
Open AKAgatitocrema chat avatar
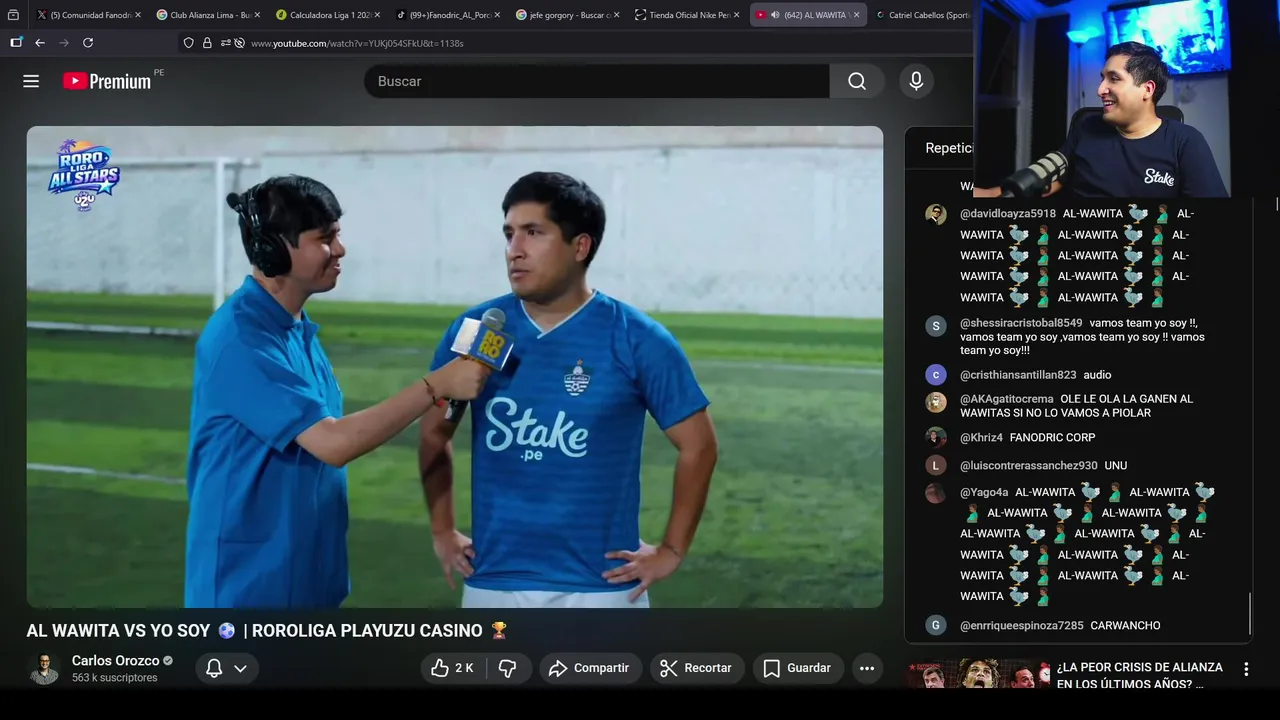[x=936, y=402]
